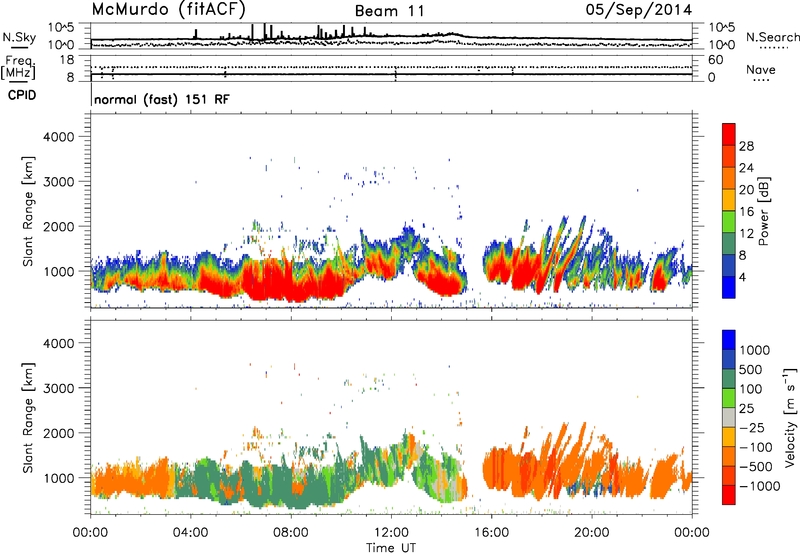Screen dimensions: 800x554
Task: Select the 2000 range tick in the velocity panel
Action: (x=58, y=433)
